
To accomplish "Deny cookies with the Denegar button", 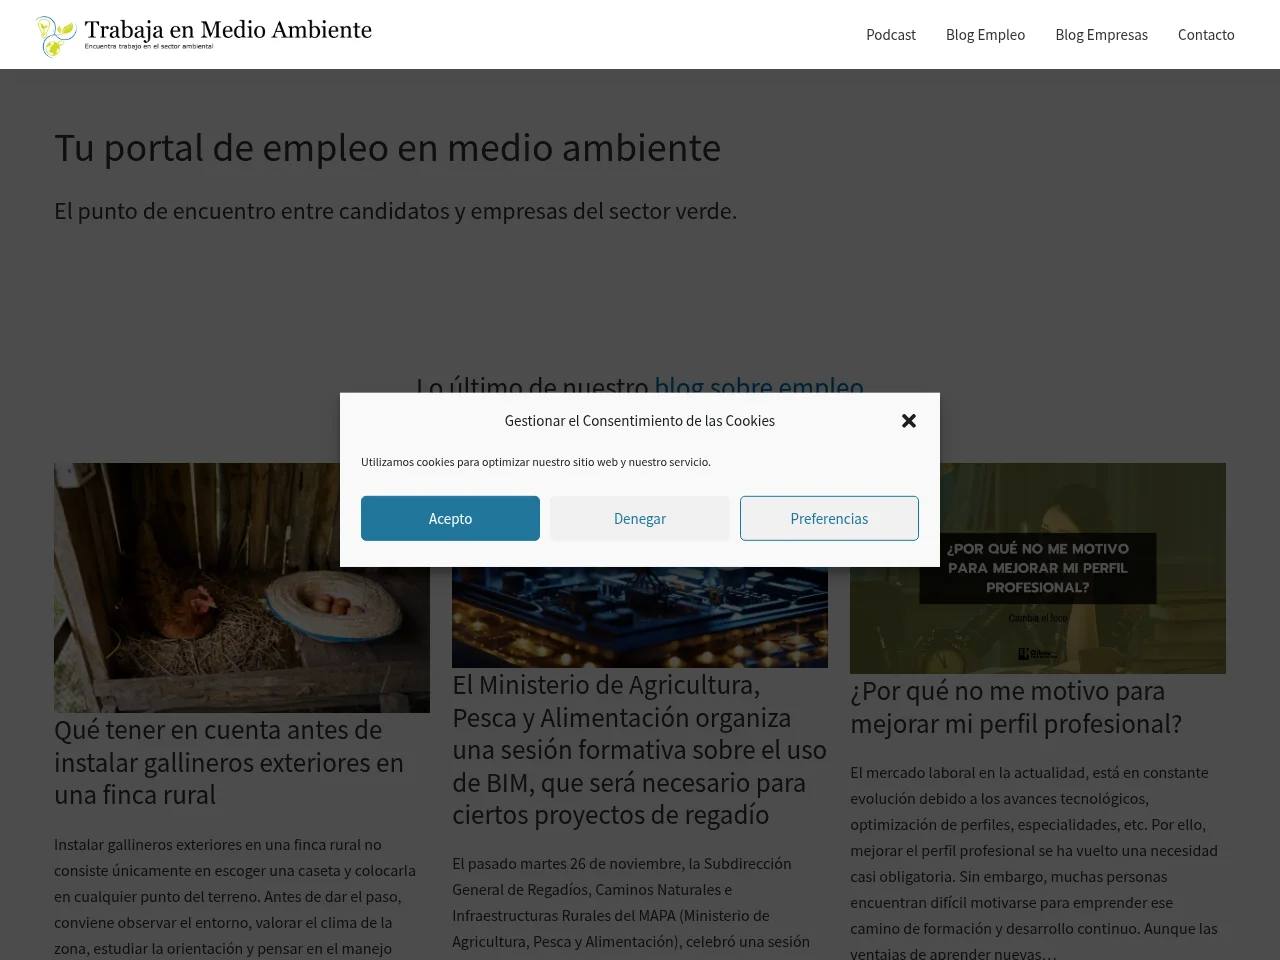I will pos(640,518).
